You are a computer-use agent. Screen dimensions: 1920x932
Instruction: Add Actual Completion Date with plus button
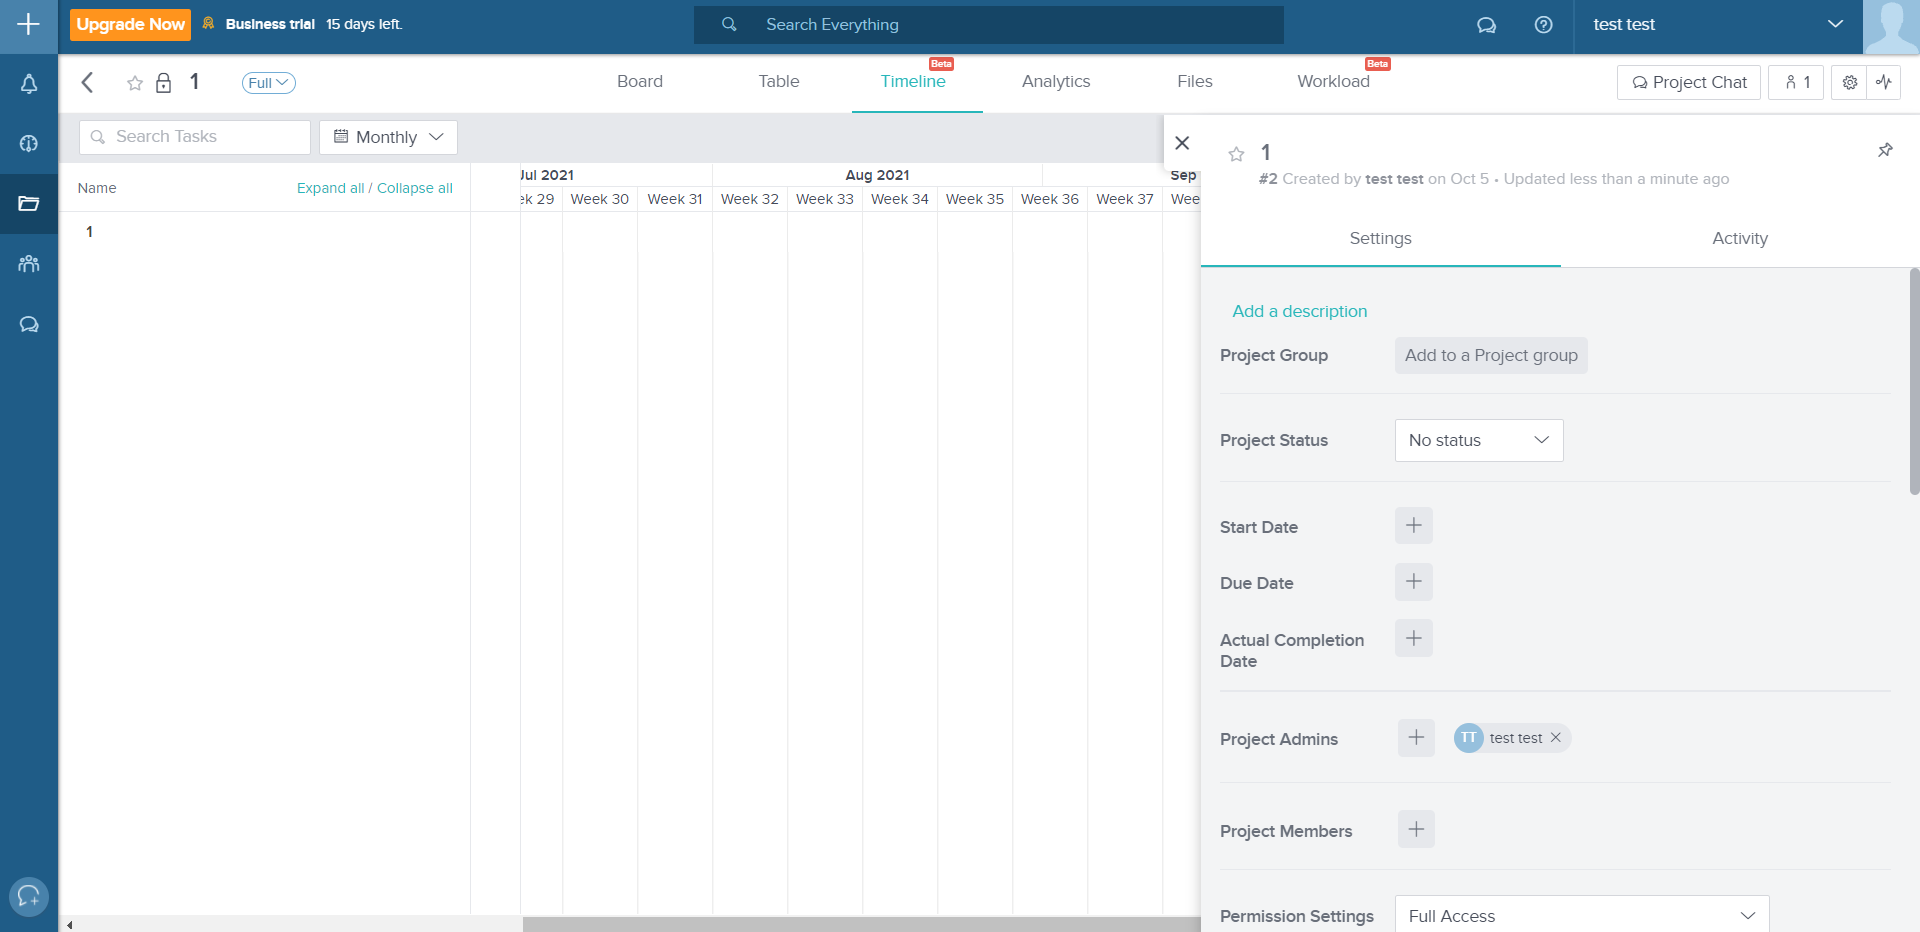pyautogui.click(x=1414, y=638)
